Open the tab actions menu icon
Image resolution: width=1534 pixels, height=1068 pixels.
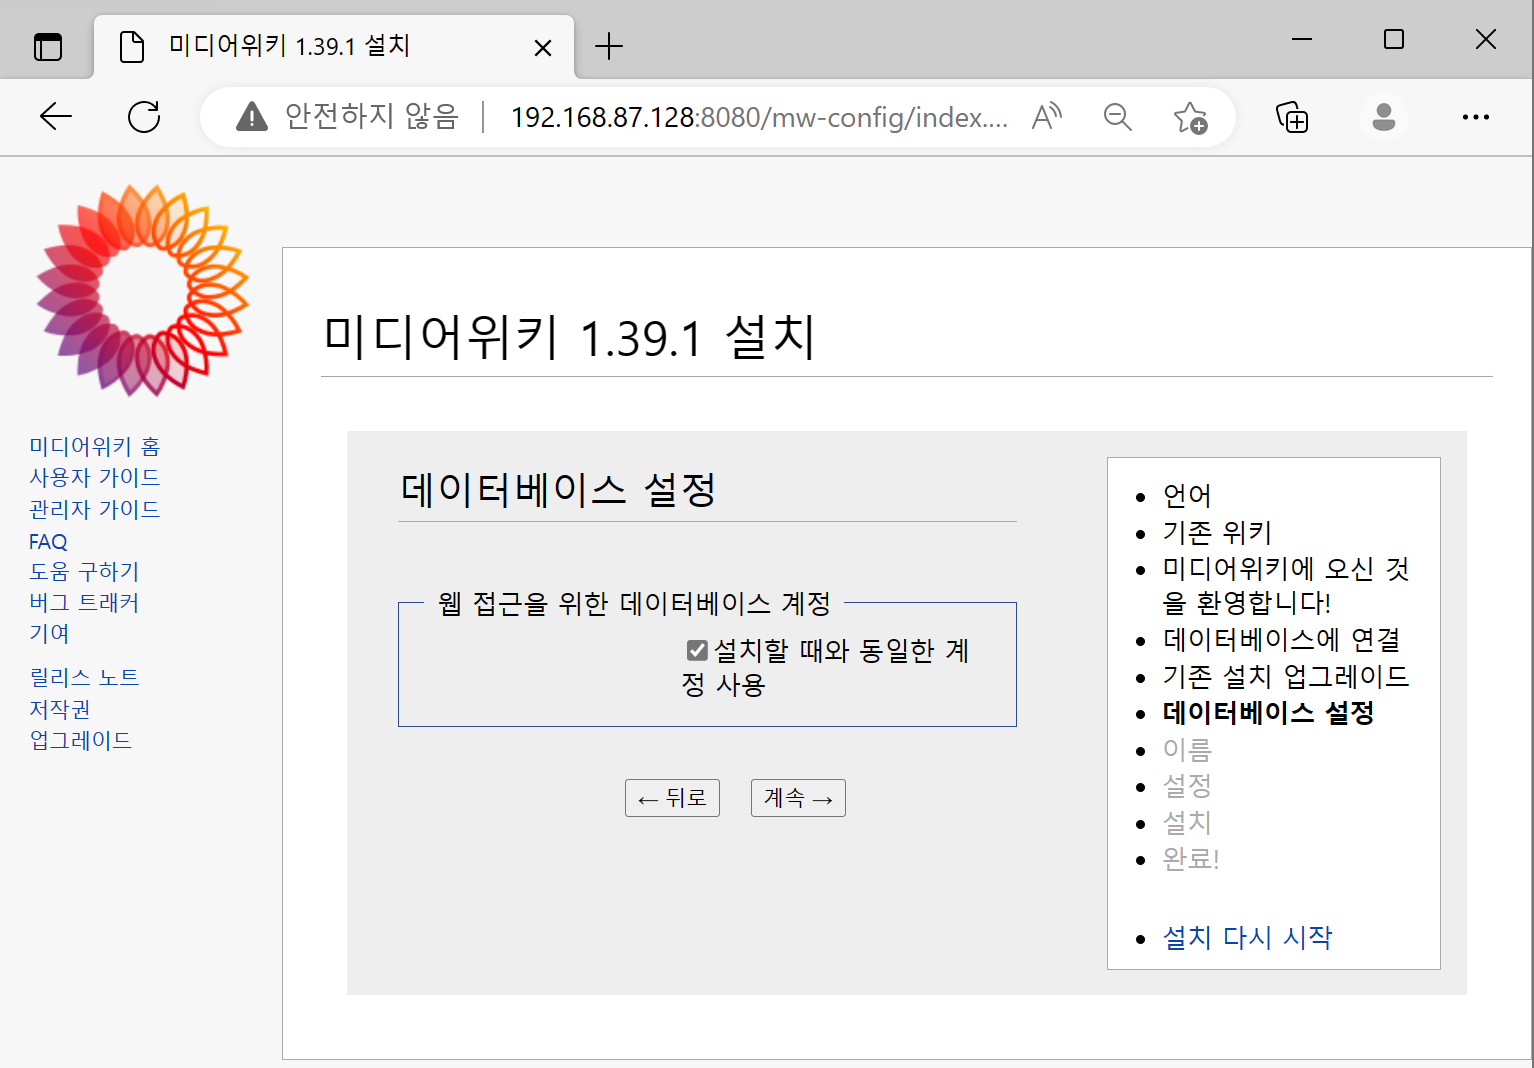tap(48, 46)
